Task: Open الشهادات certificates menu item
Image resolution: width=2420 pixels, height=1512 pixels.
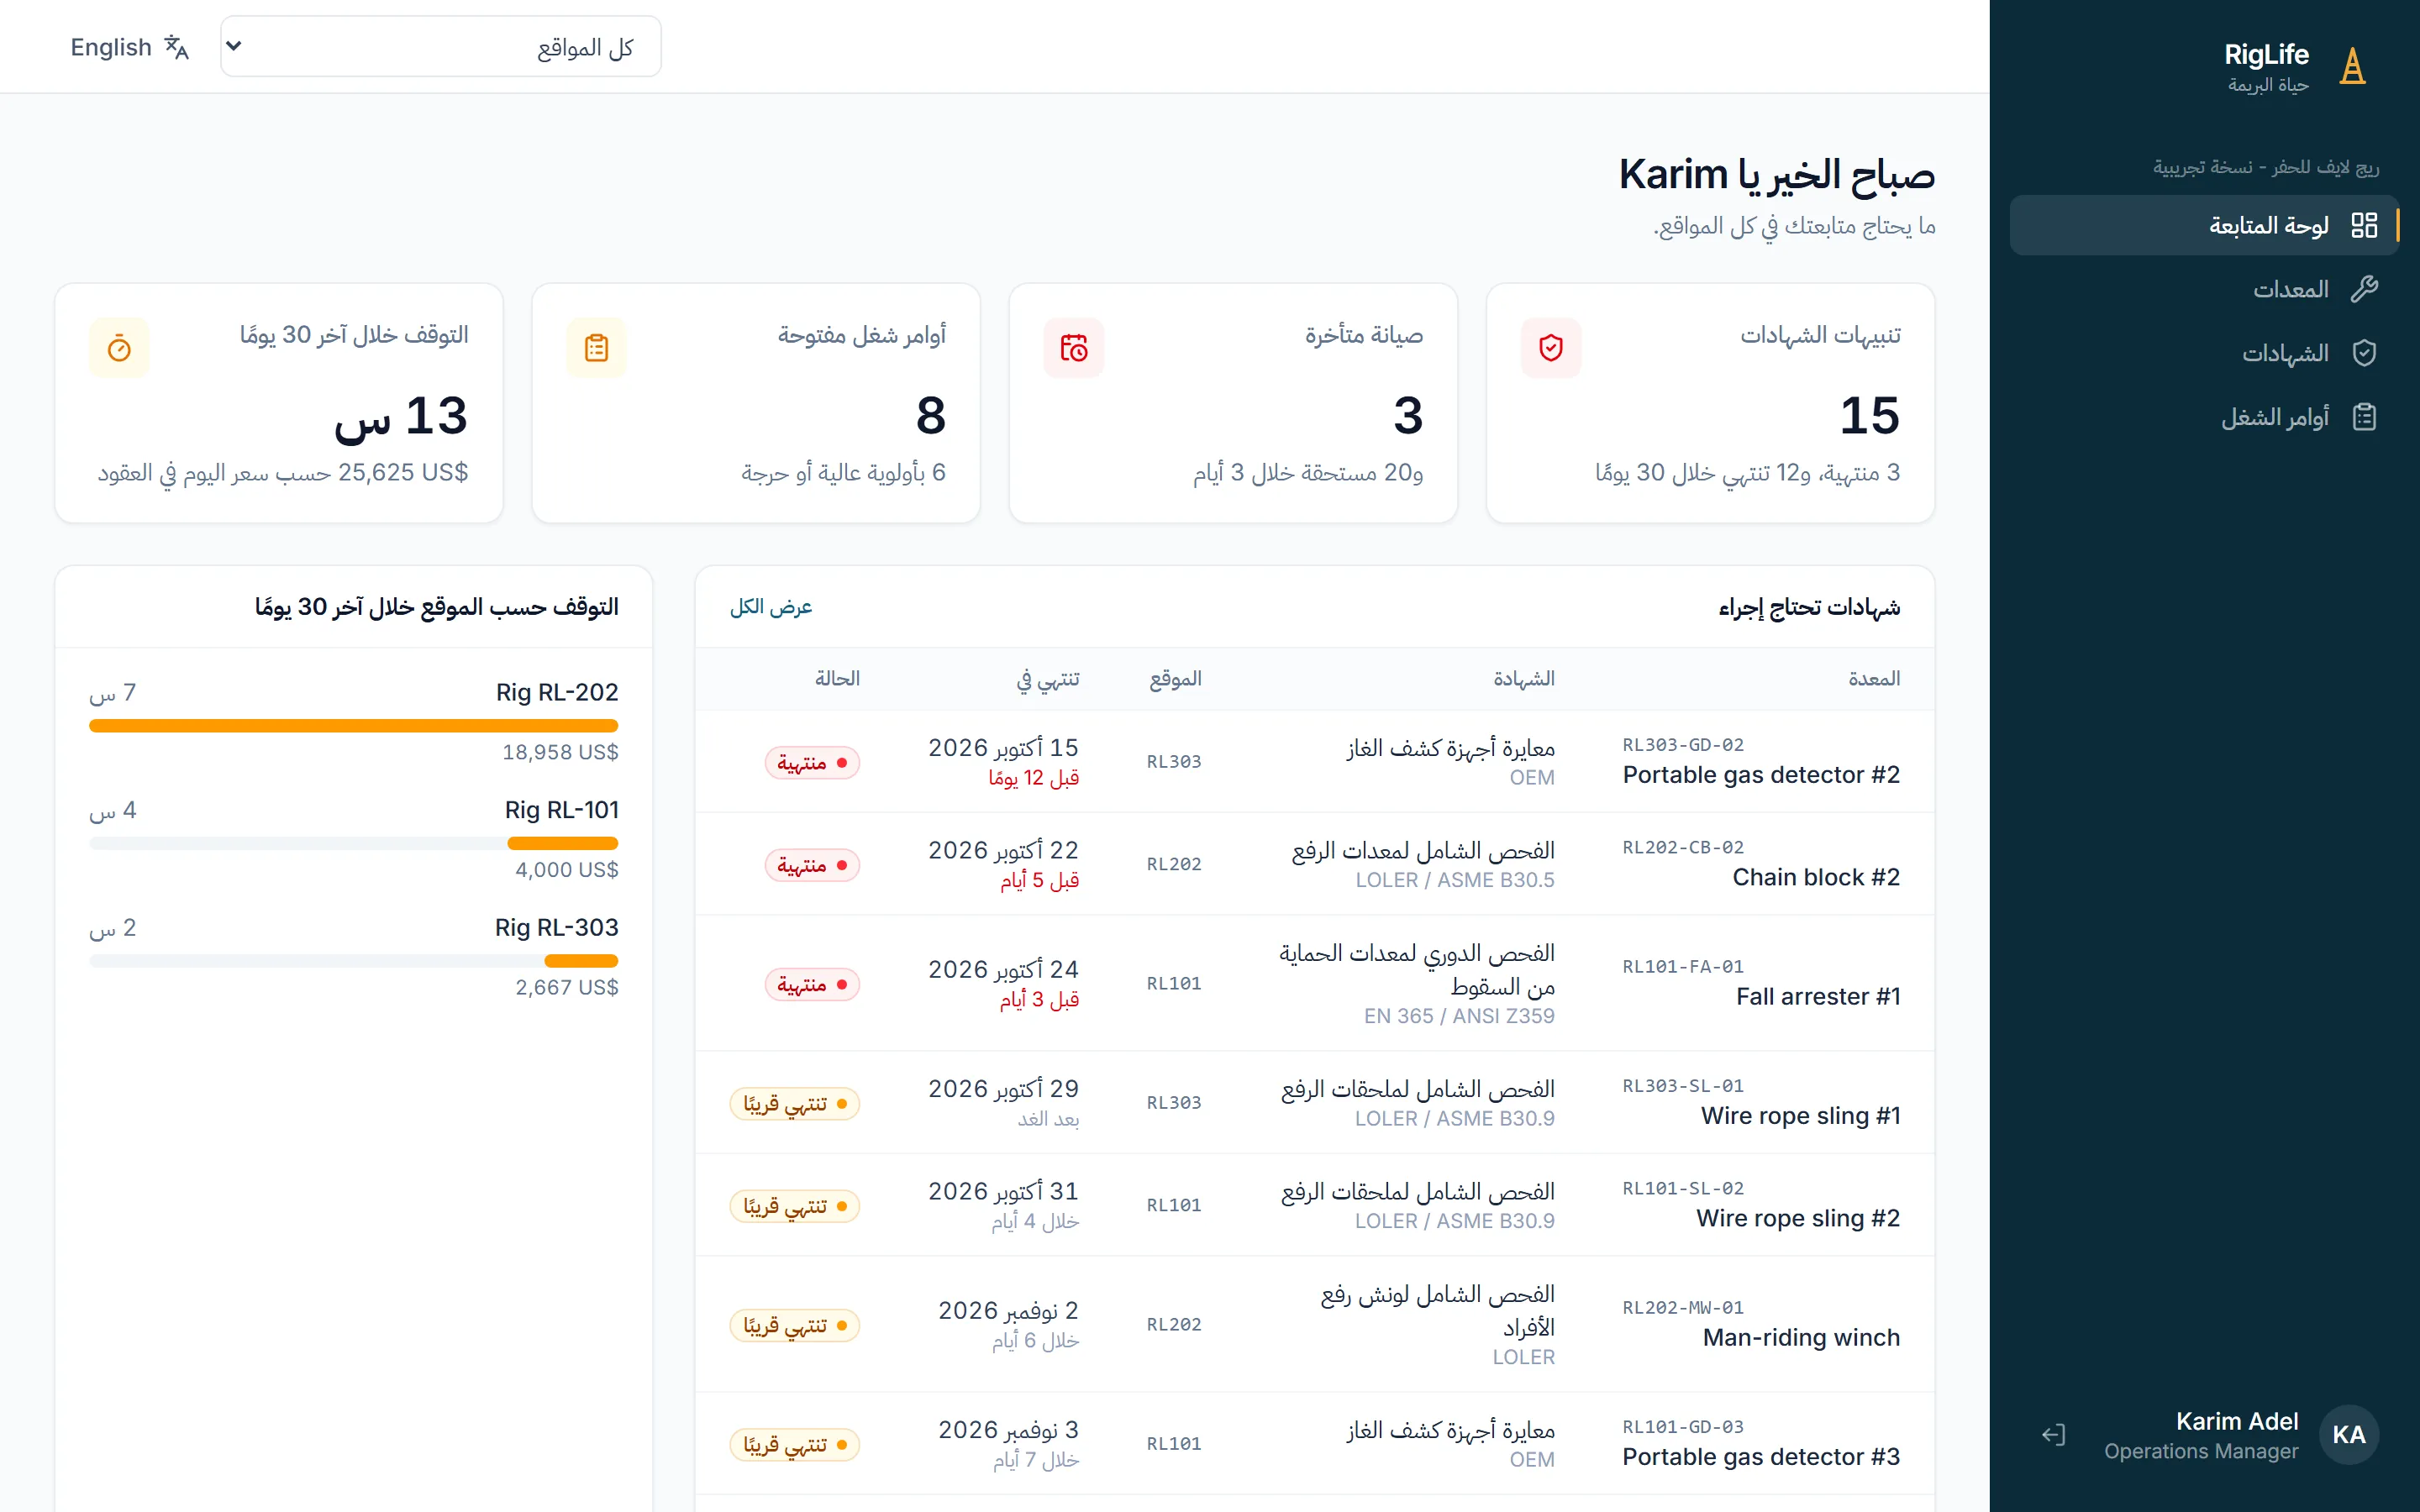Action: (2204, 353)
